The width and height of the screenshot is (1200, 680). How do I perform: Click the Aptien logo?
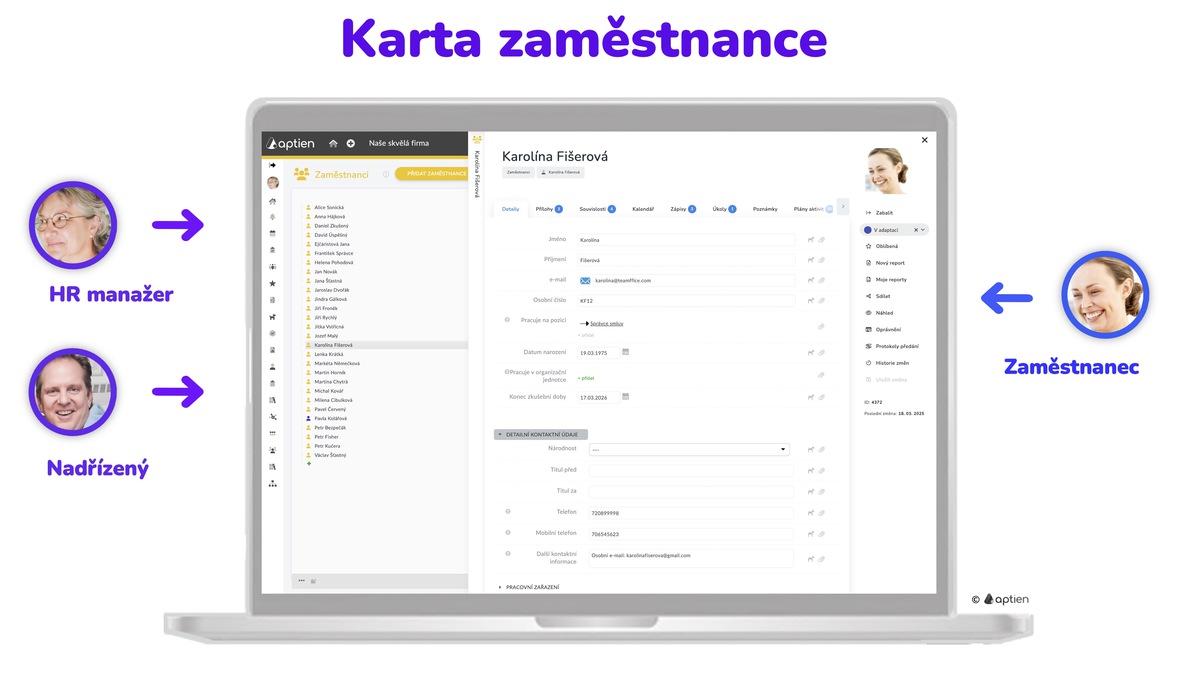click(x=291, y=143)
